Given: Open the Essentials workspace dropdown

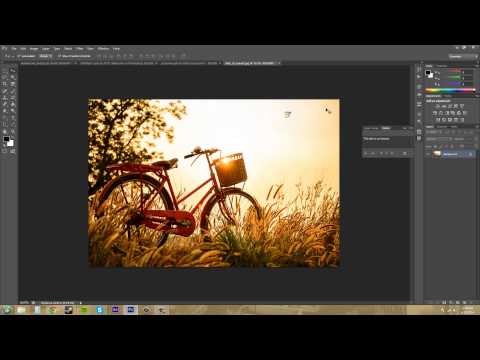Looking at the screenshot, I should tap(463, 56).
